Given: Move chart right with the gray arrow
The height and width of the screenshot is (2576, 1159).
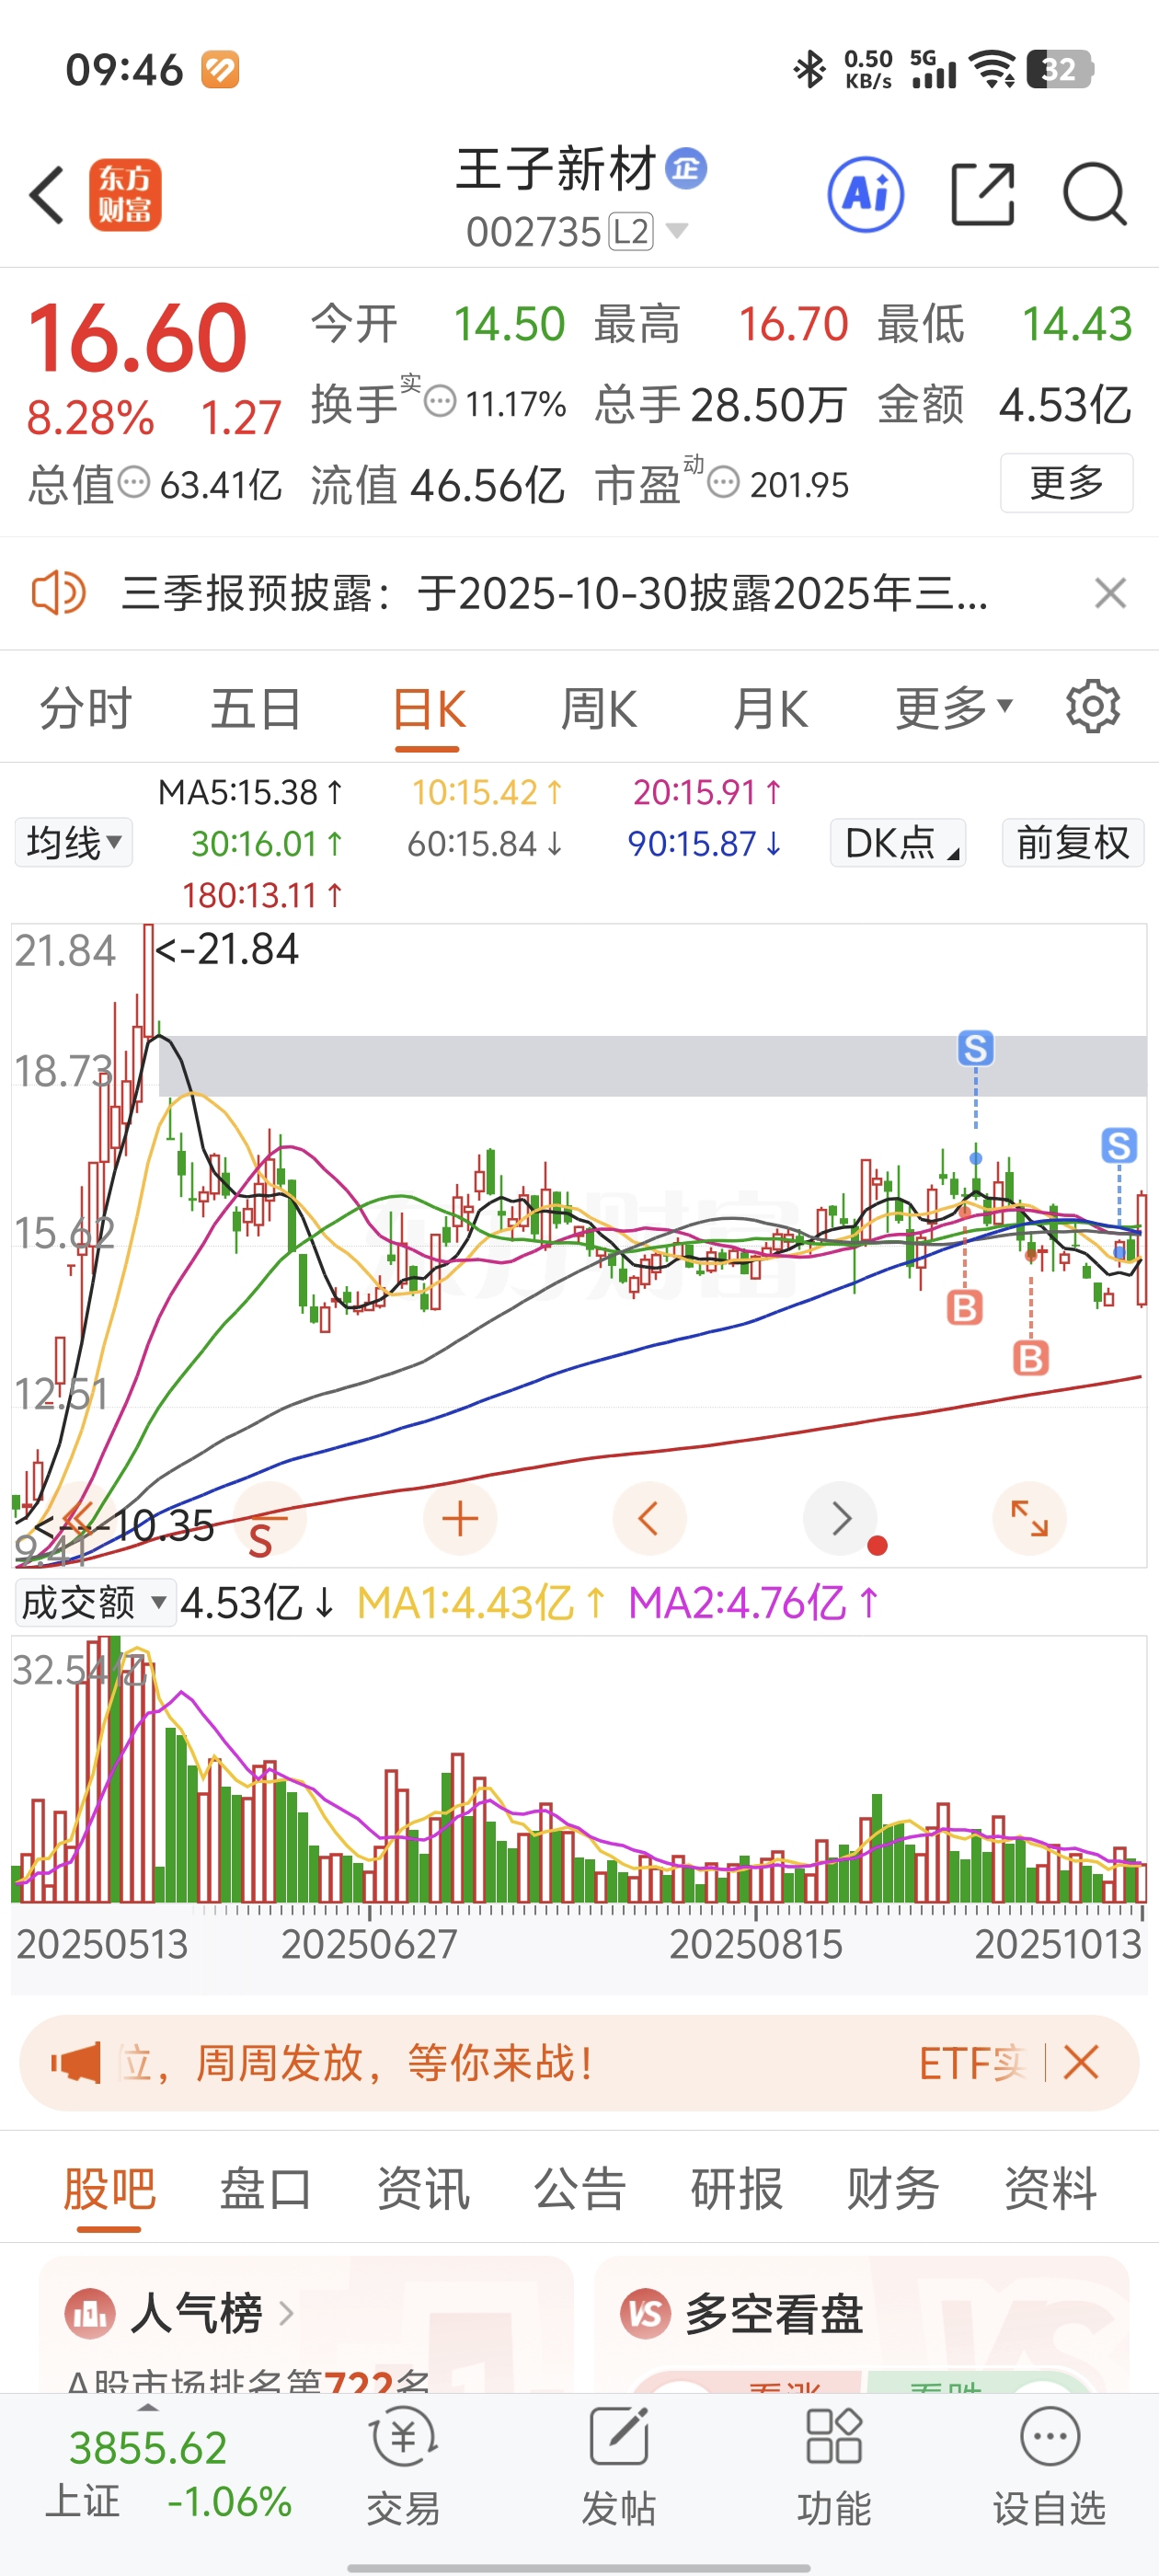Looking at the screenshot, I should 840,1519.
